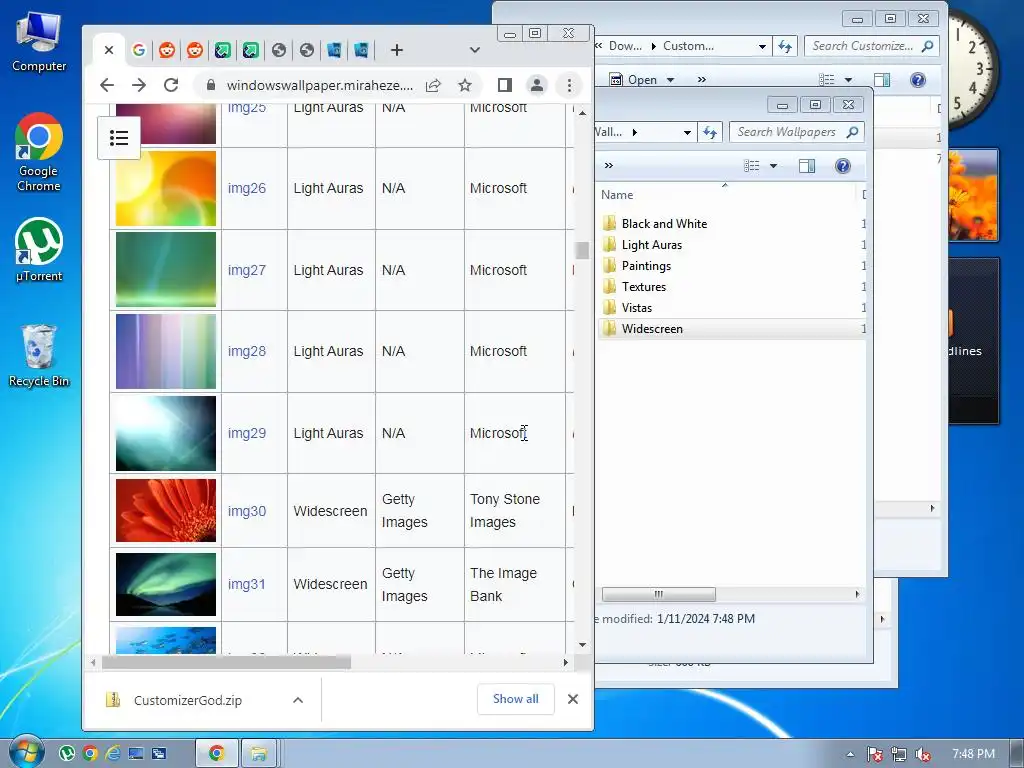Select the Computer desktop icon

click(39, 41)
